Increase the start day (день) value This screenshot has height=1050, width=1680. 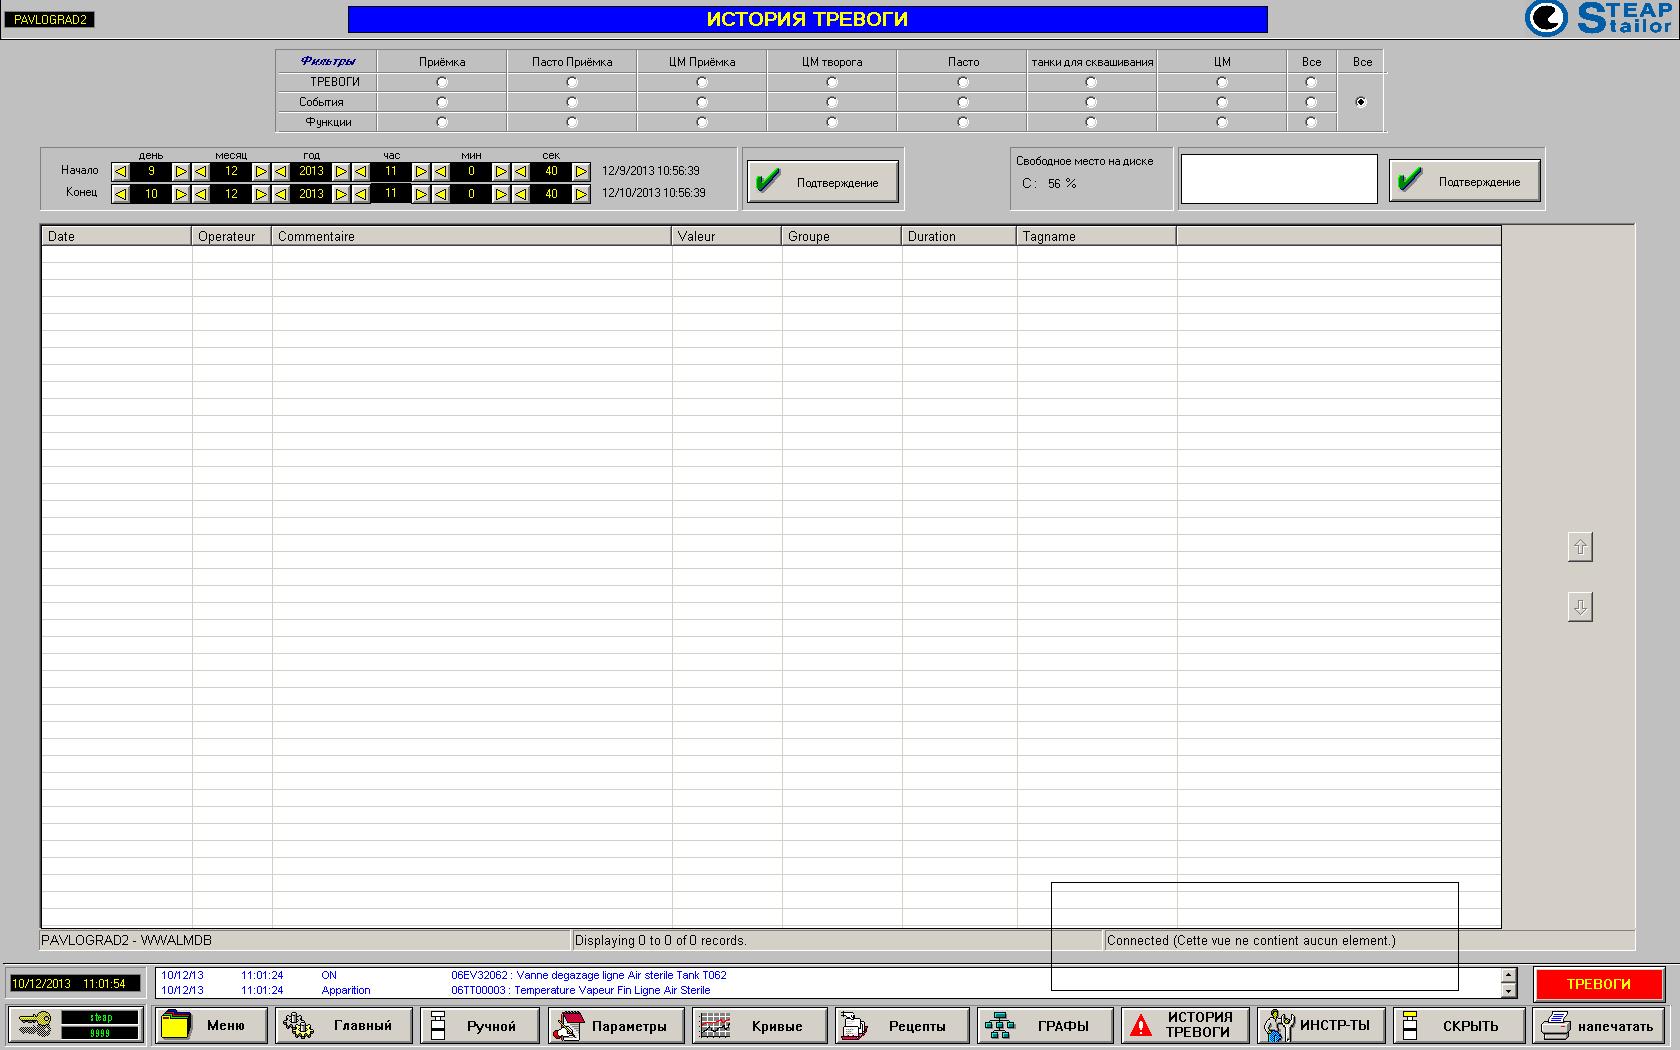coord(181,172)
